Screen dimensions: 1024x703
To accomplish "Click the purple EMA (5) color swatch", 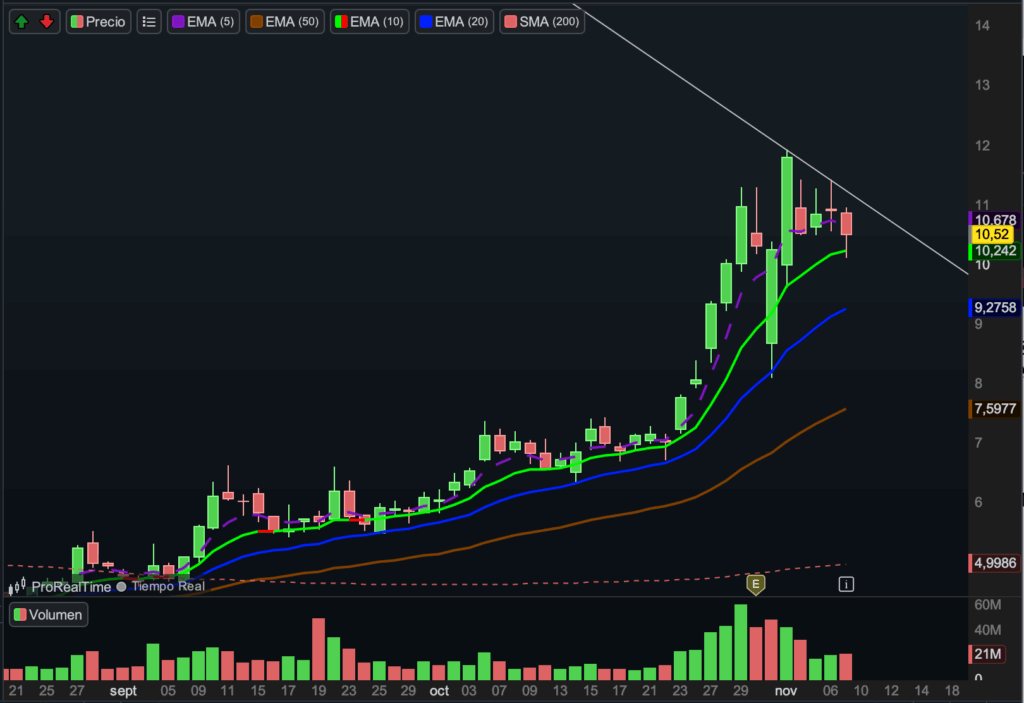I will point(177,21).
